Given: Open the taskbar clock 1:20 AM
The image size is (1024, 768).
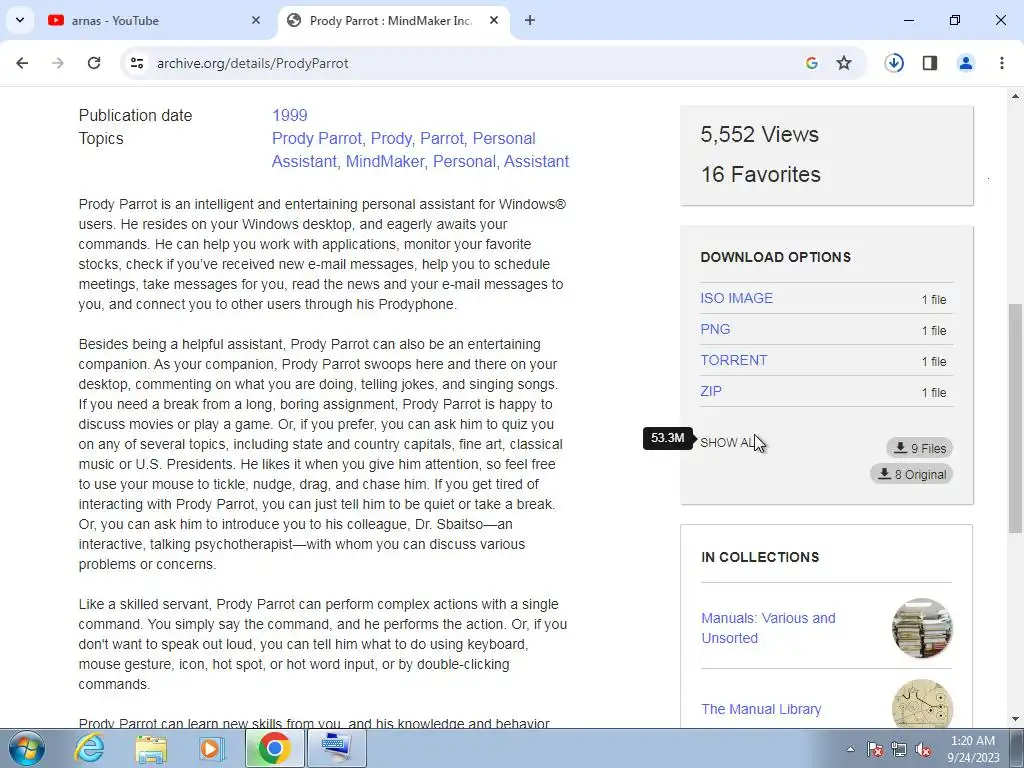Looking at the screenshot, I should pos(973,749).
